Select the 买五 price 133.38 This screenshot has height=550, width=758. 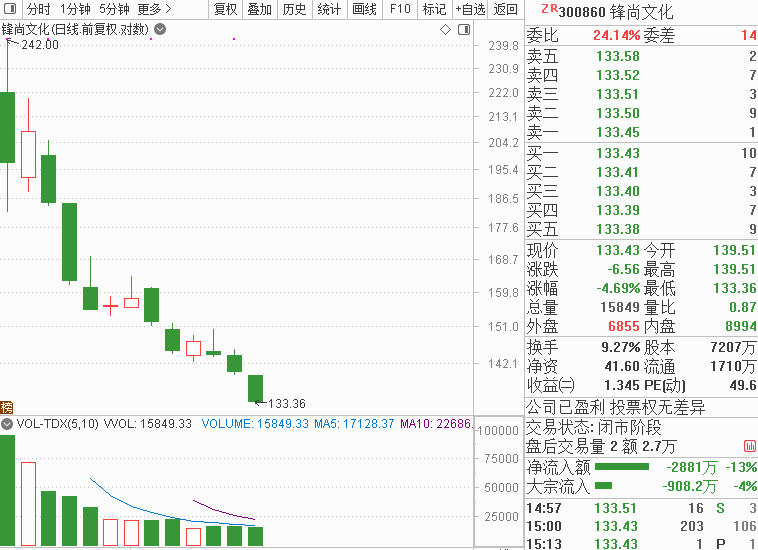tap(618, 229)
